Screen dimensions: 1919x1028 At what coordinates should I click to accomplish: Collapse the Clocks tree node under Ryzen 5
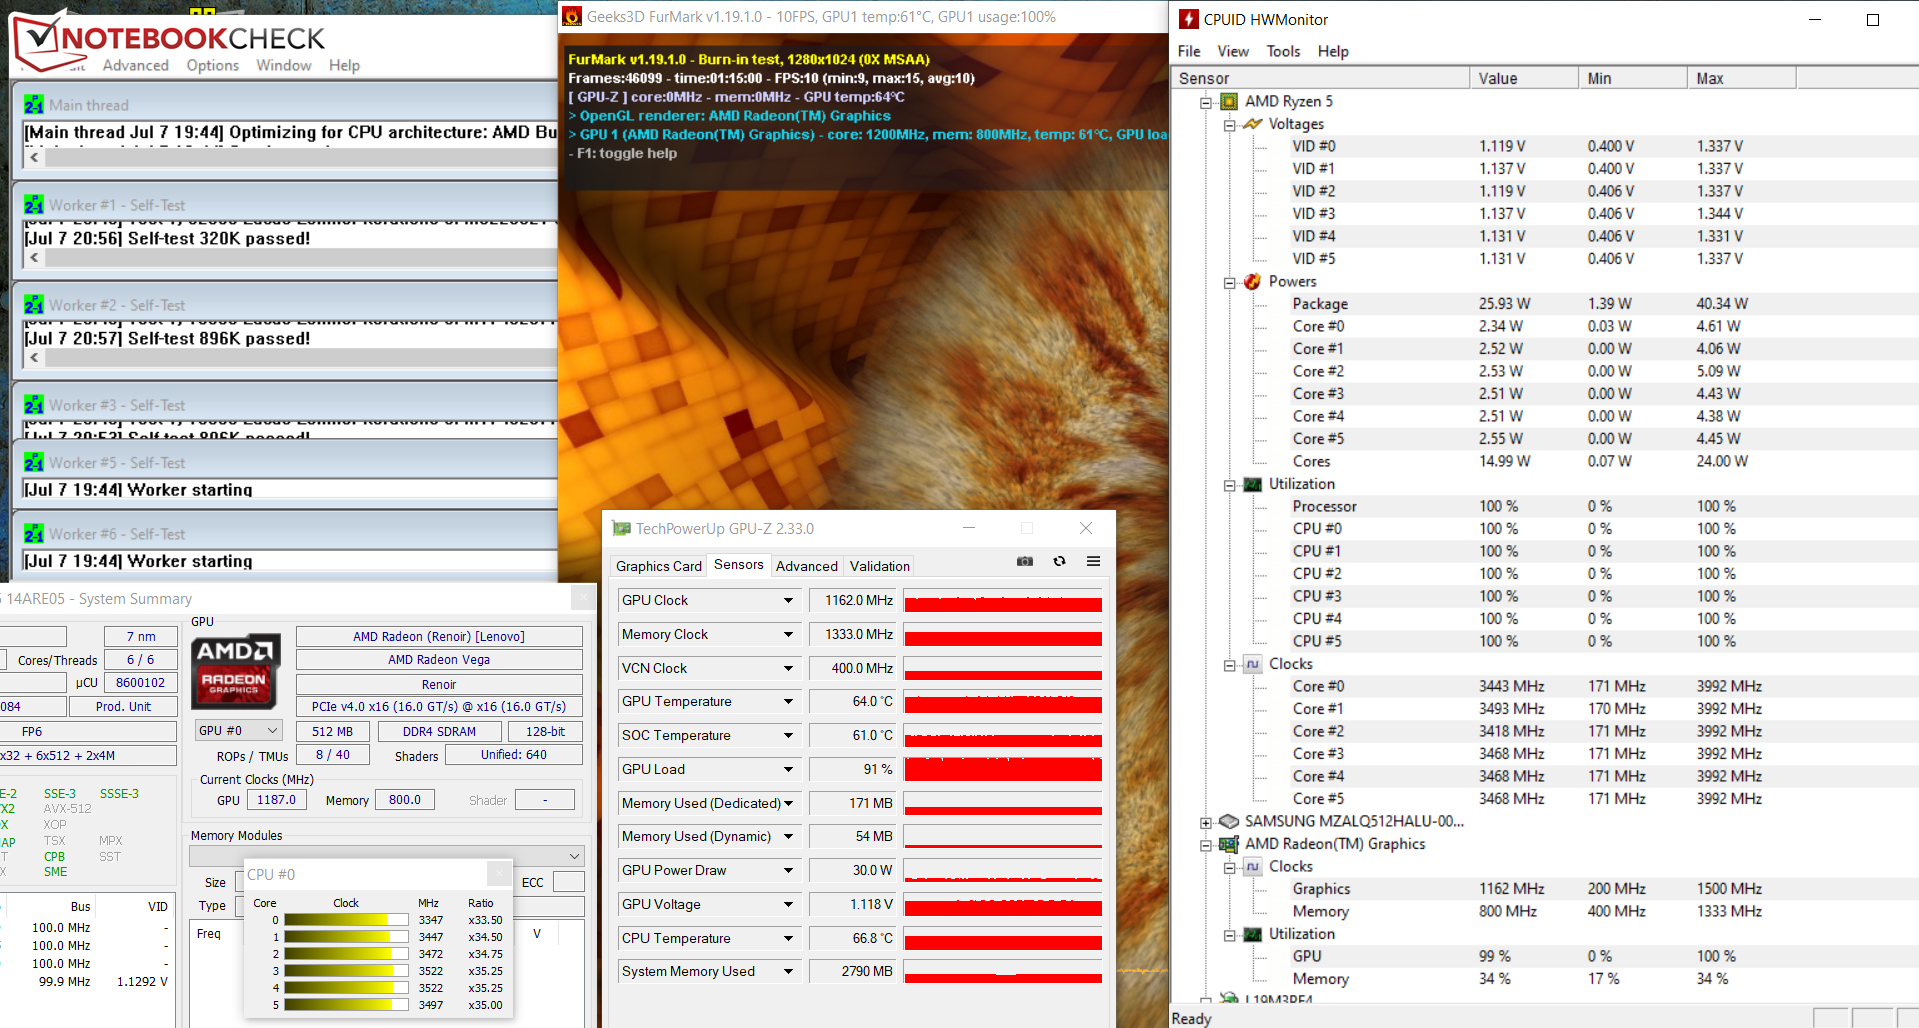1230,665
